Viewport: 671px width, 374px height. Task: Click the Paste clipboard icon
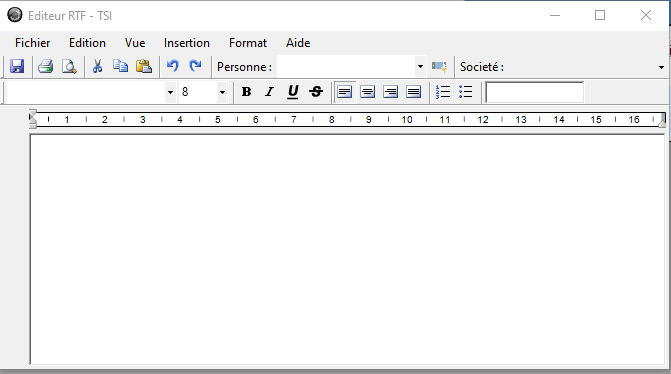[x=144, y=66]
